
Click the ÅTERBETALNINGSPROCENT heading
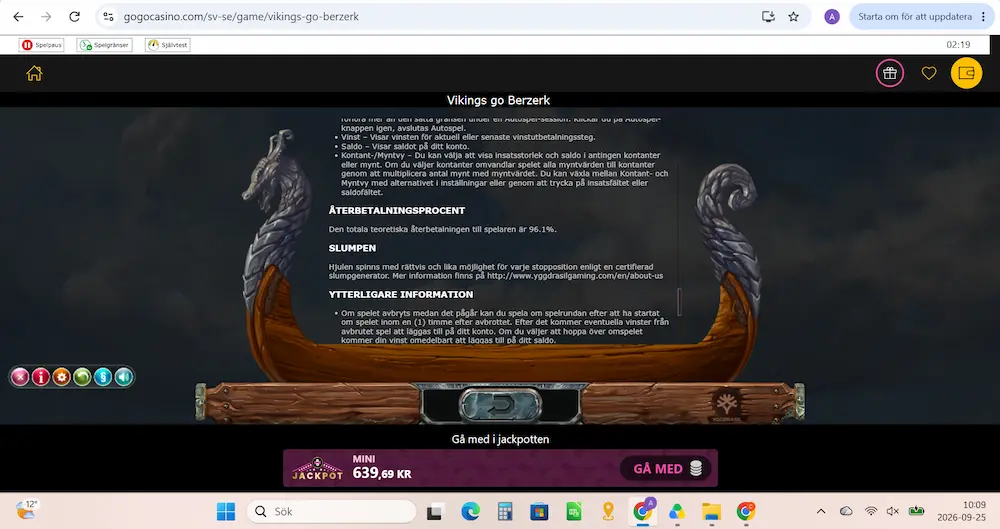point(397,210)
